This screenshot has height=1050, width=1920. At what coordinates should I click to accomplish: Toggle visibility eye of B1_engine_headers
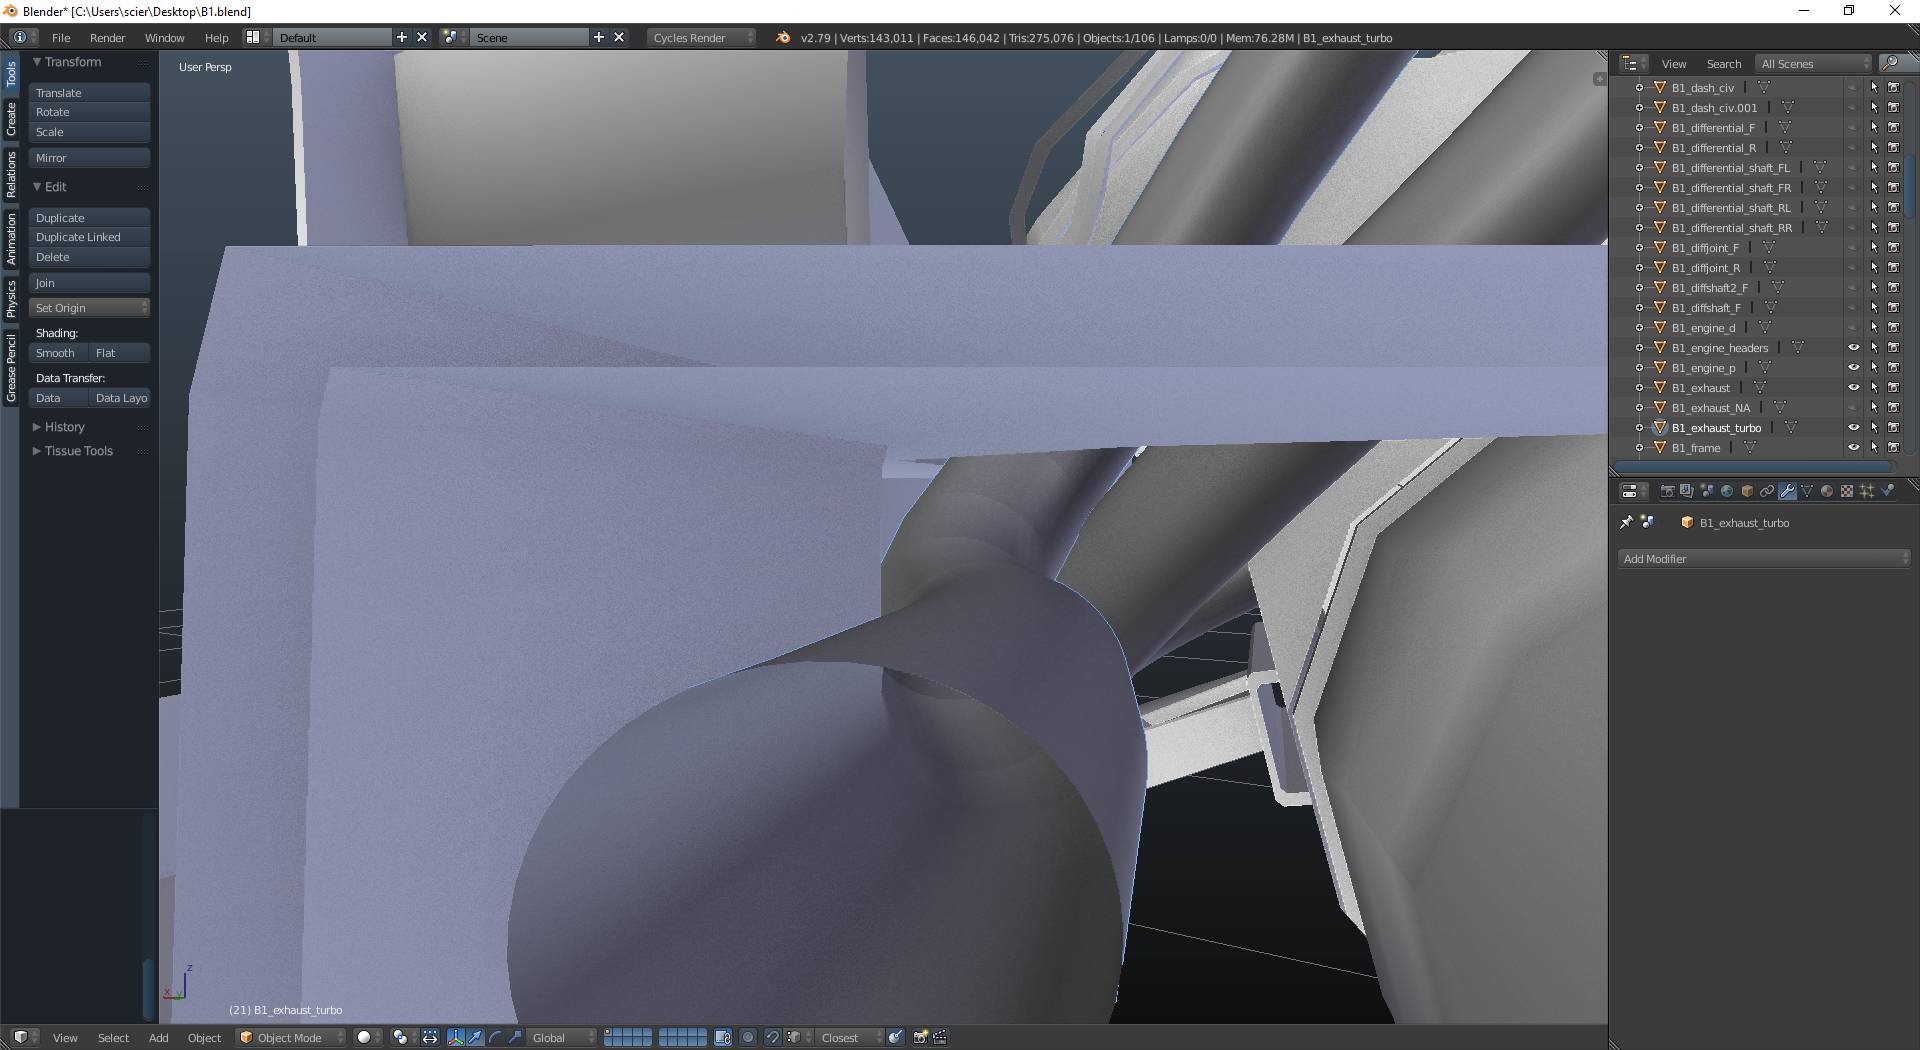click(1853, 347)
